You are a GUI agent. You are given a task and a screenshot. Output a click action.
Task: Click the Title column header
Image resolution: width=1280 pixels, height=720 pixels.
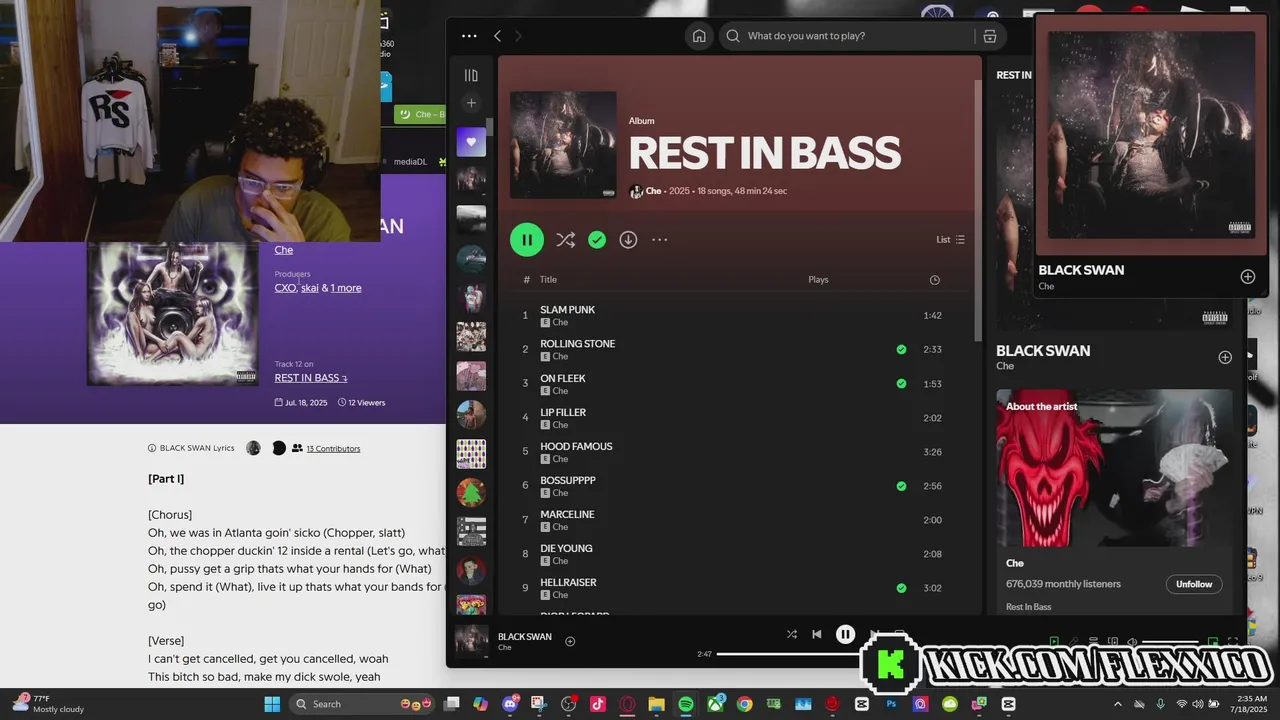[x=548, y=280]
